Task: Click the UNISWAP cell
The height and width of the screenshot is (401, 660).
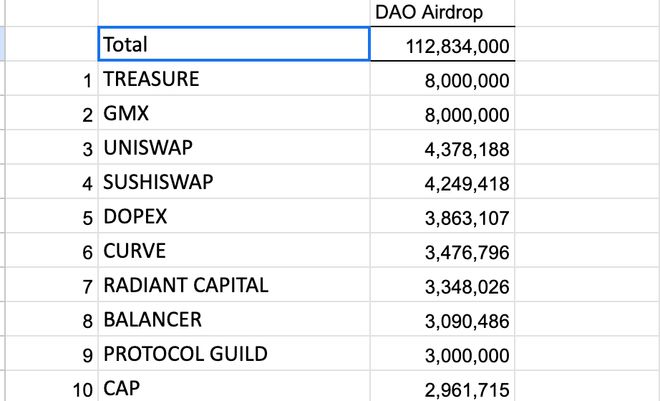Action: click(x=233, y=149)
